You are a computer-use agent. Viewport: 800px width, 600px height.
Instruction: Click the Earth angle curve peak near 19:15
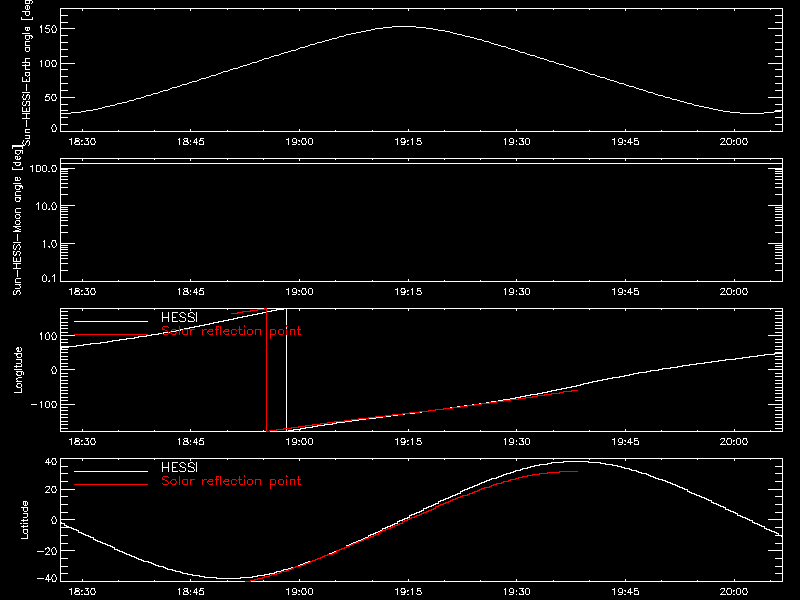(406, 27)
